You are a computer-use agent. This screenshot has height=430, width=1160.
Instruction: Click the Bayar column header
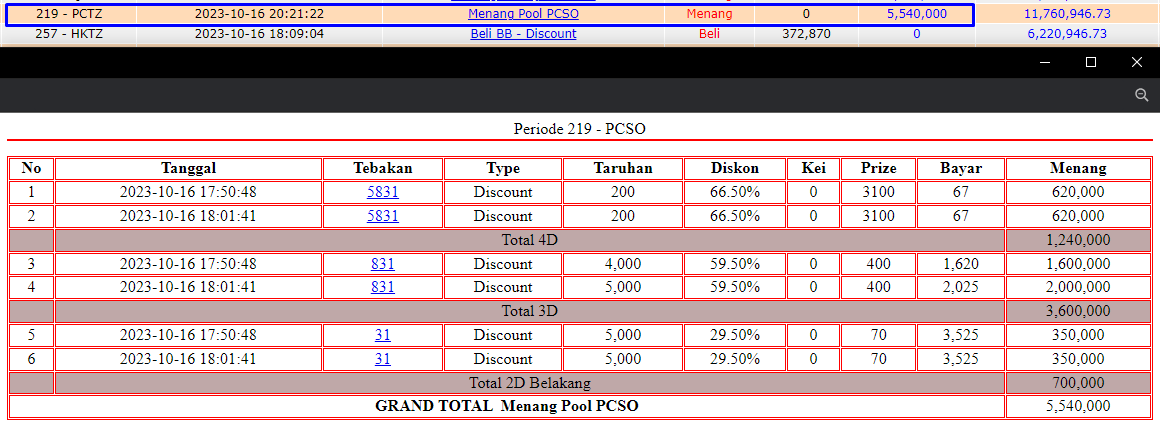pyautogui.click(x=961, y=169)
